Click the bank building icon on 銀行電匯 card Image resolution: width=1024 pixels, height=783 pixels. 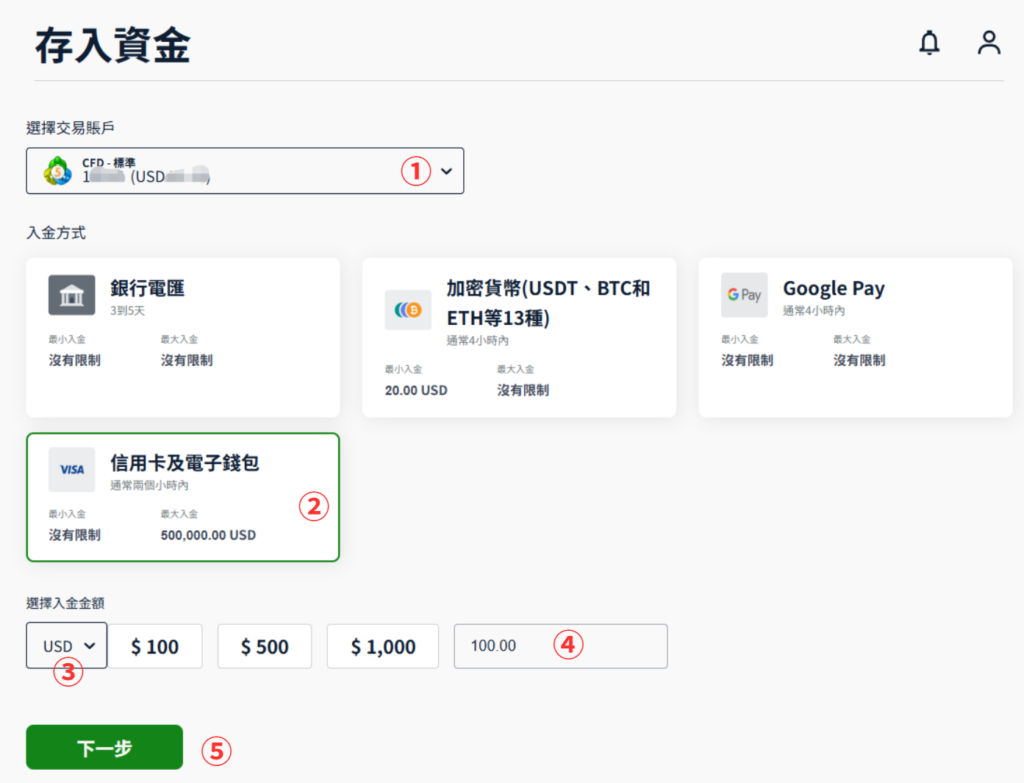(71, 294)
